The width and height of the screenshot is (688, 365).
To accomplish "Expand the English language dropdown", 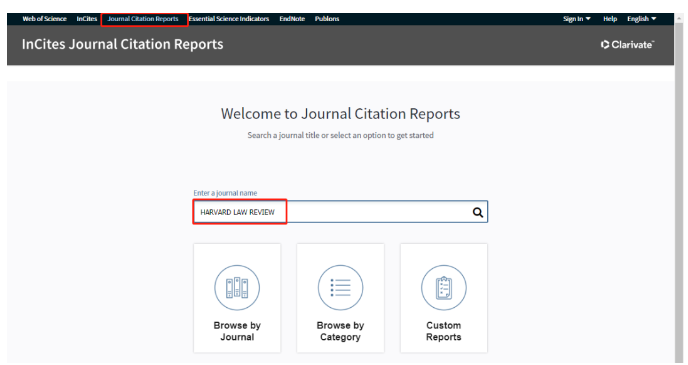I will click(641, 19).
